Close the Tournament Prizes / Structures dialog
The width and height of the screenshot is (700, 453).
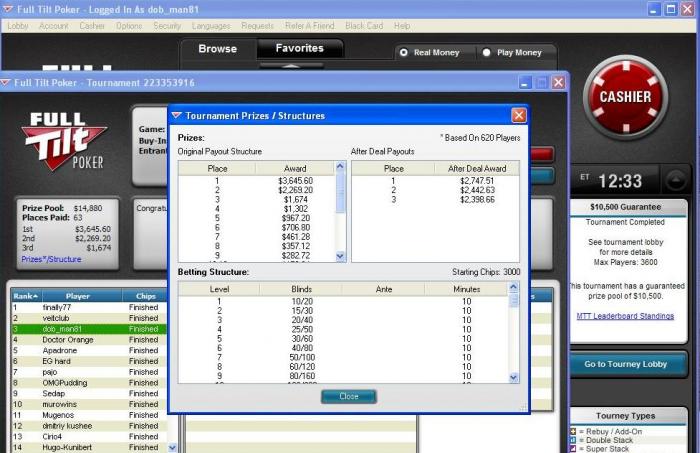519,116
